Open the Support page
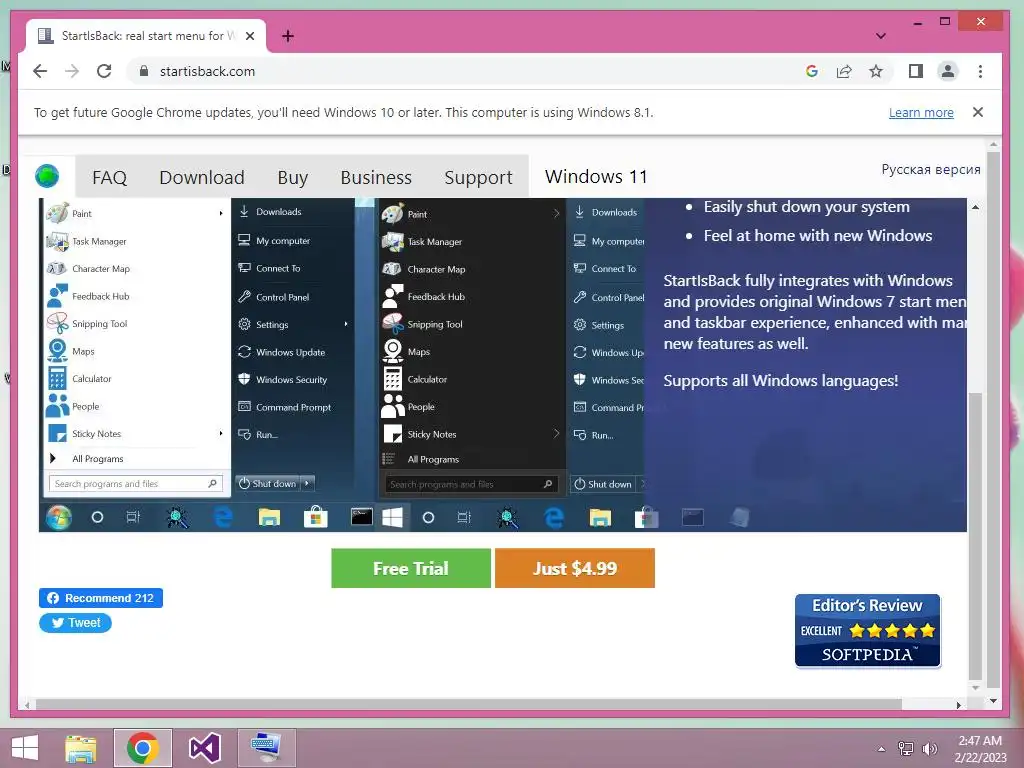Screen dimensions: 1024x768 [478, 177]
